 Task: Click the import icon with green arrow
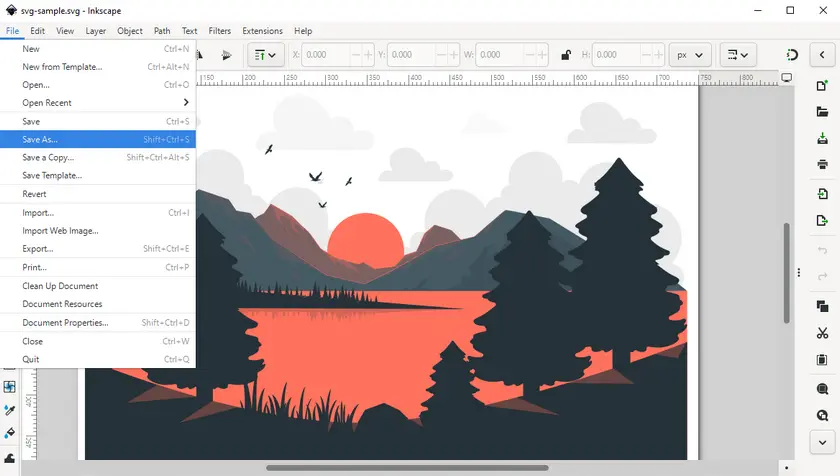[x=822, y=194]
